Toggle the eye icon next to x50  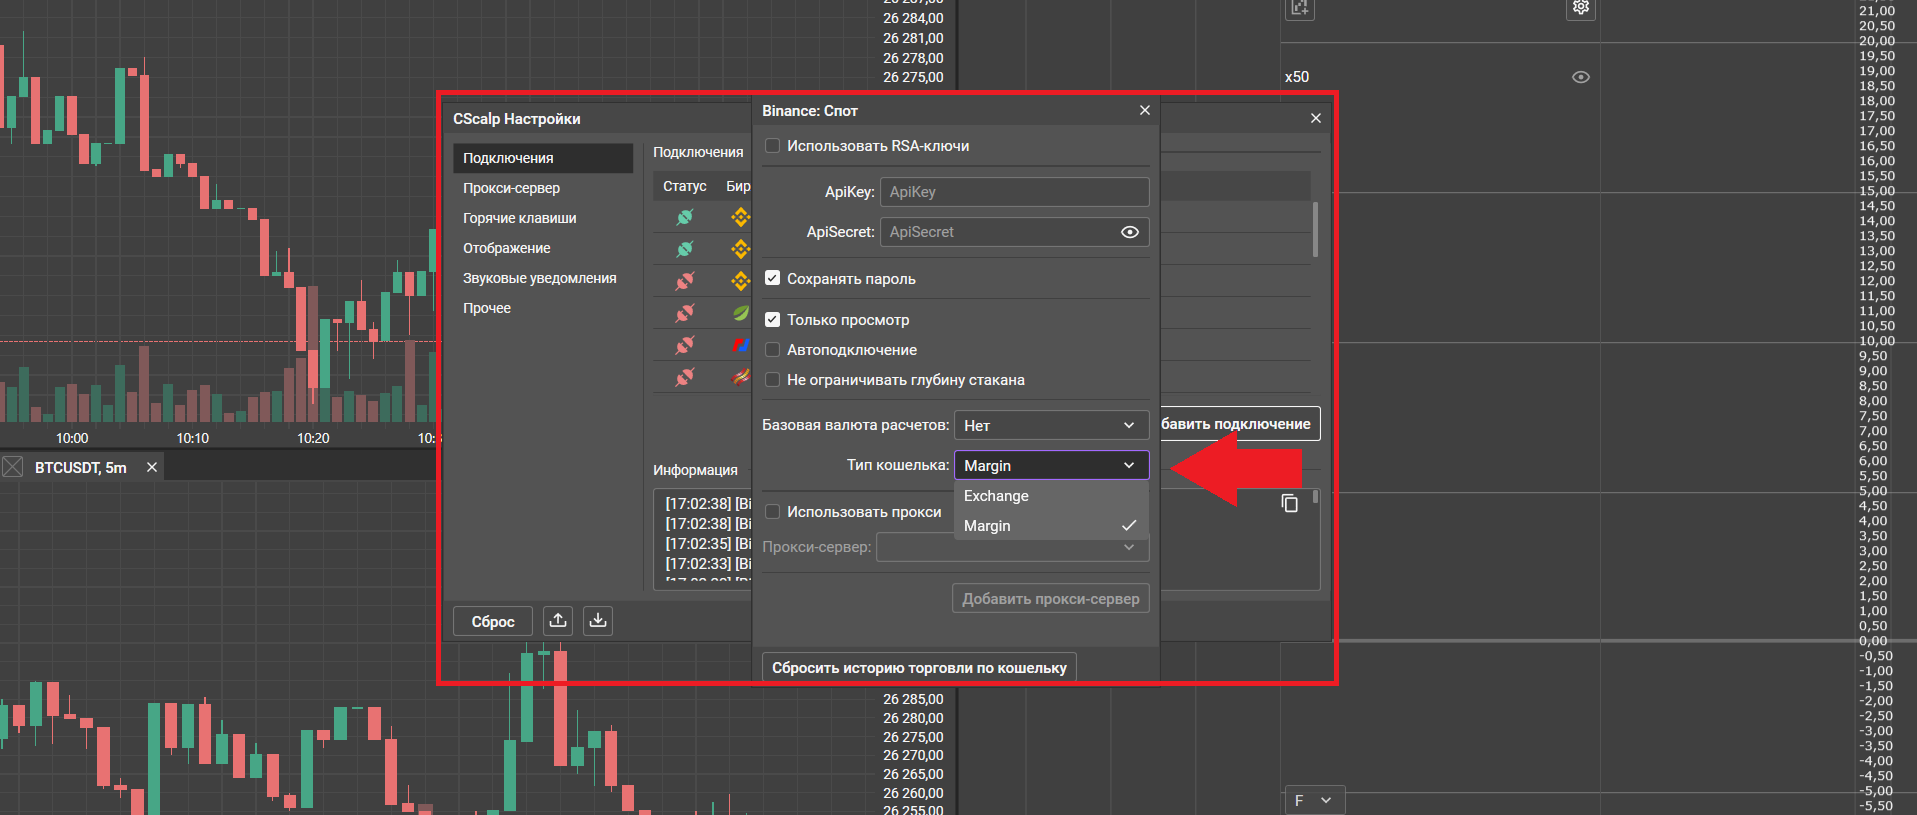[x=1581, y=77]
